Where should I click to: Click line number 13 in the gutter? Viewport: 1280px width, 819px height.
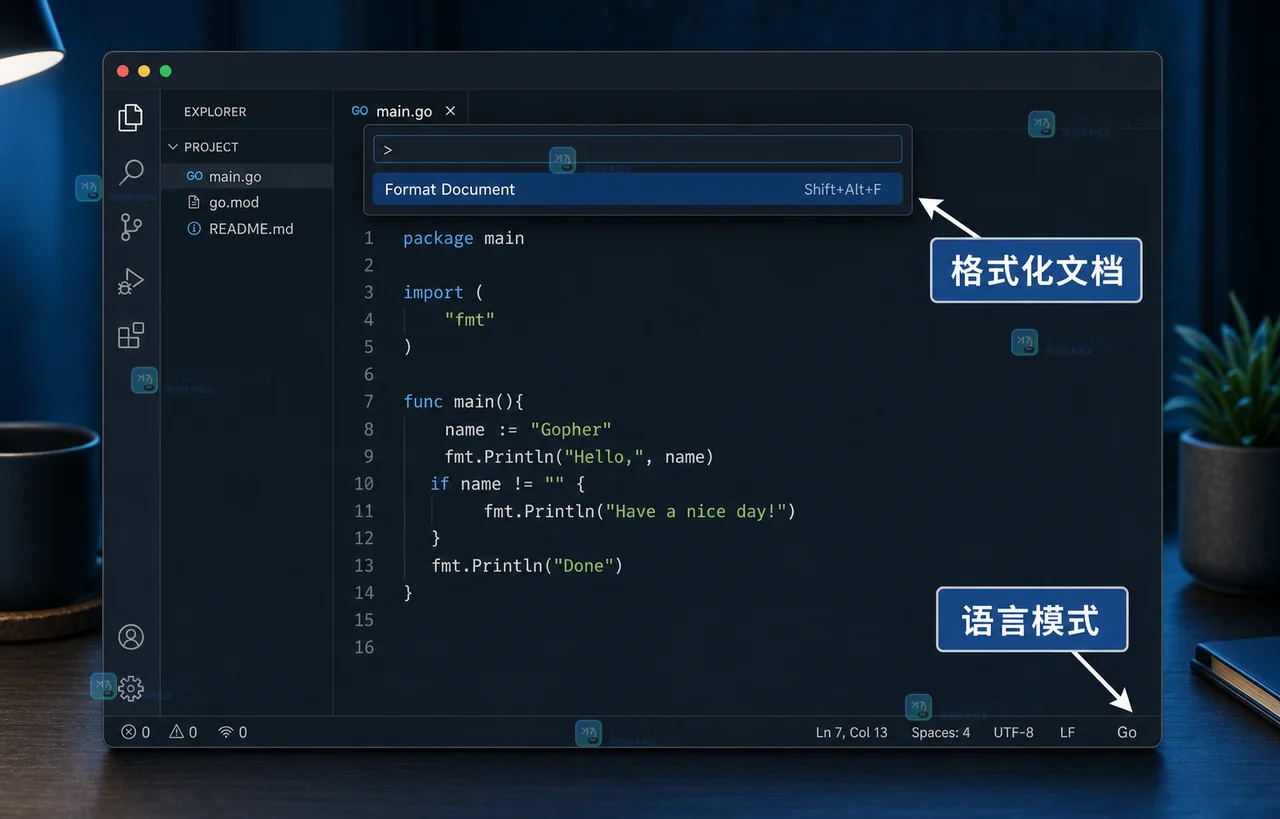tap(364, 566)
